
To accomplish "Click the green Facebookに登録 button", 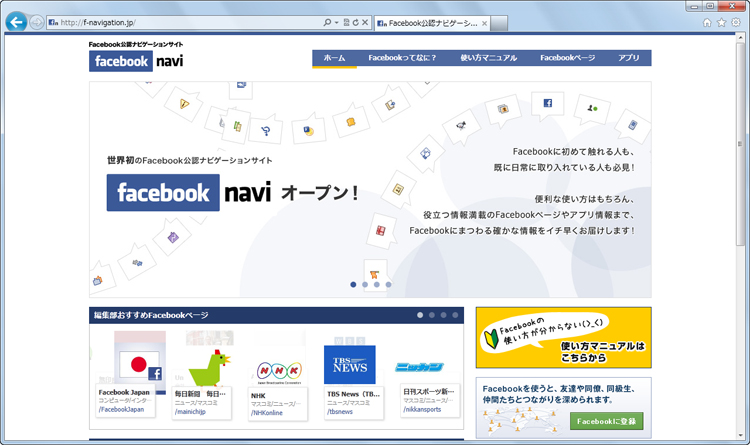I will coord(607,421).
